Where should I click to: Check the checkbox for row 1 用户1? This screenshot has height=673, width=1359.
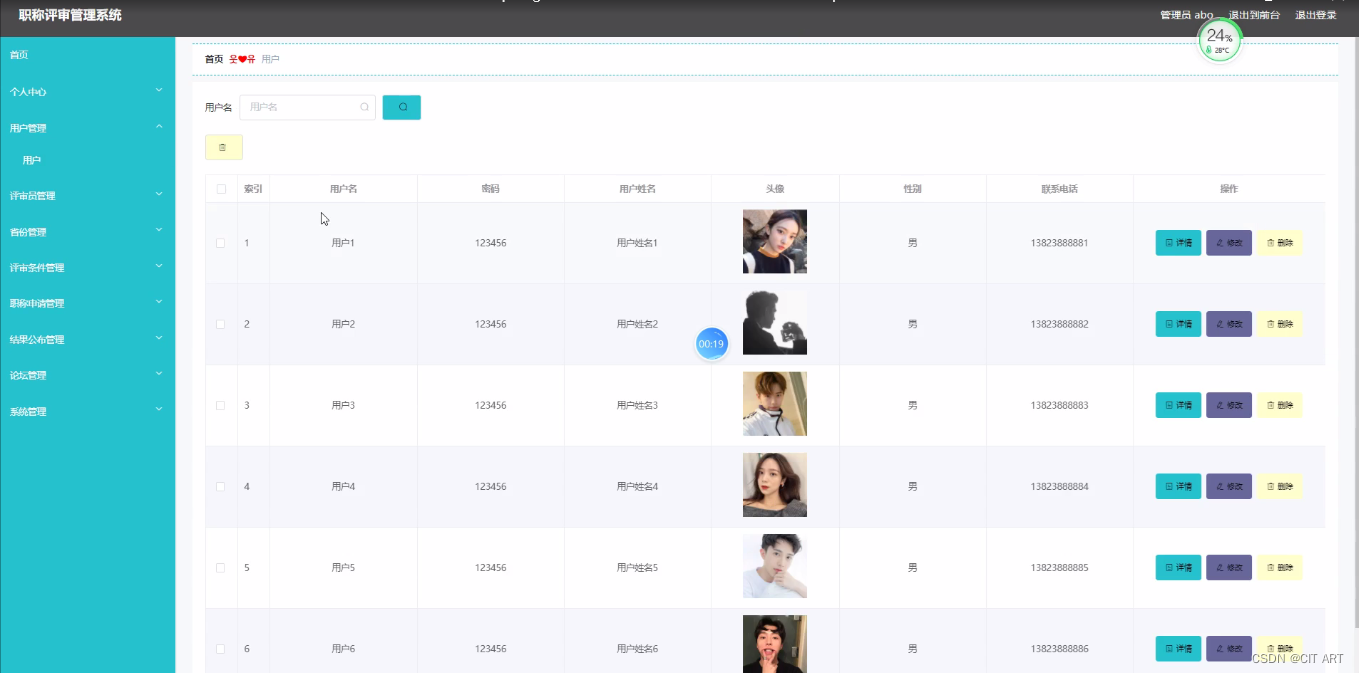click(x=221, y=243)
